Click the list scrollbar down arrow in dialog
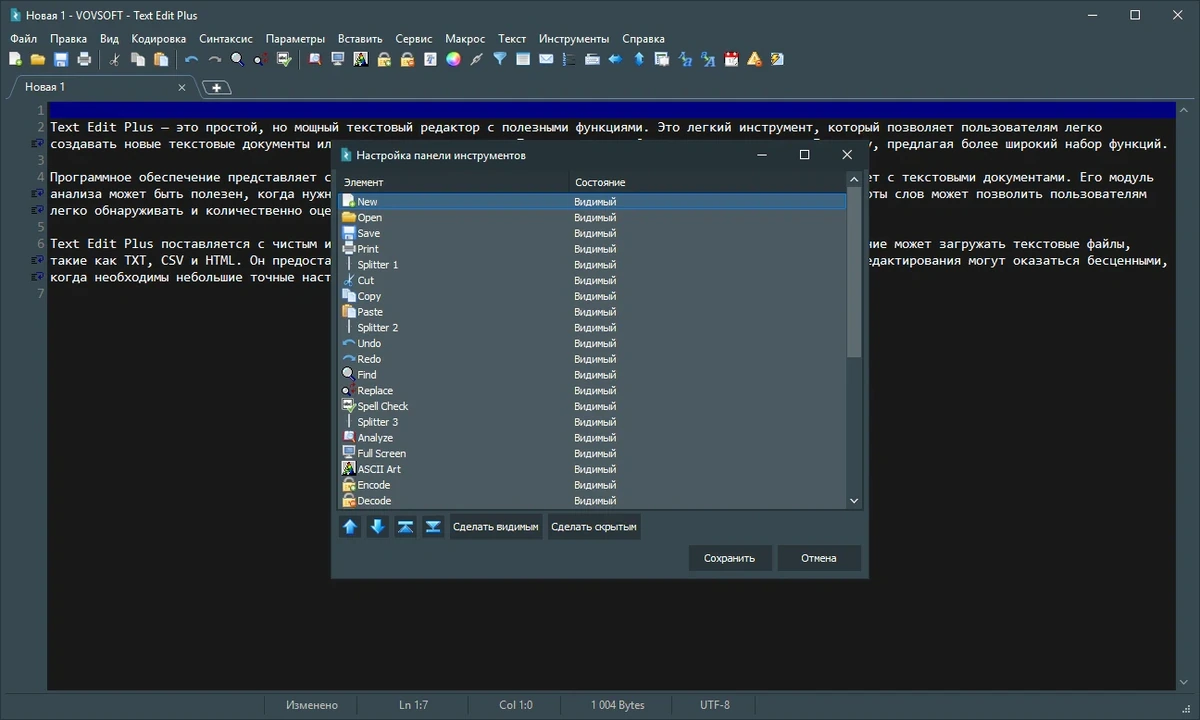Viewport: 1200px width, 720px height. [x=854, y=501]
